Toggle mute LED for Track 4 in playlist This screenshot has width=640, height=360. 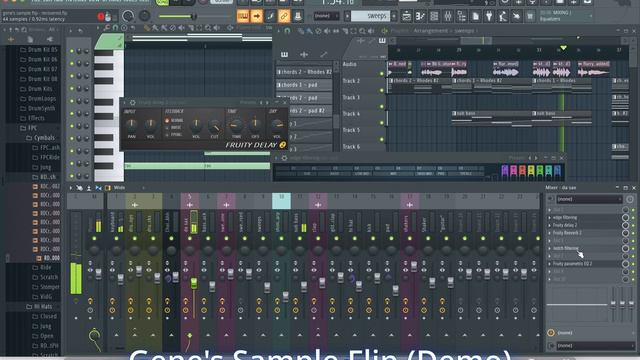click(x=382, y=123)
